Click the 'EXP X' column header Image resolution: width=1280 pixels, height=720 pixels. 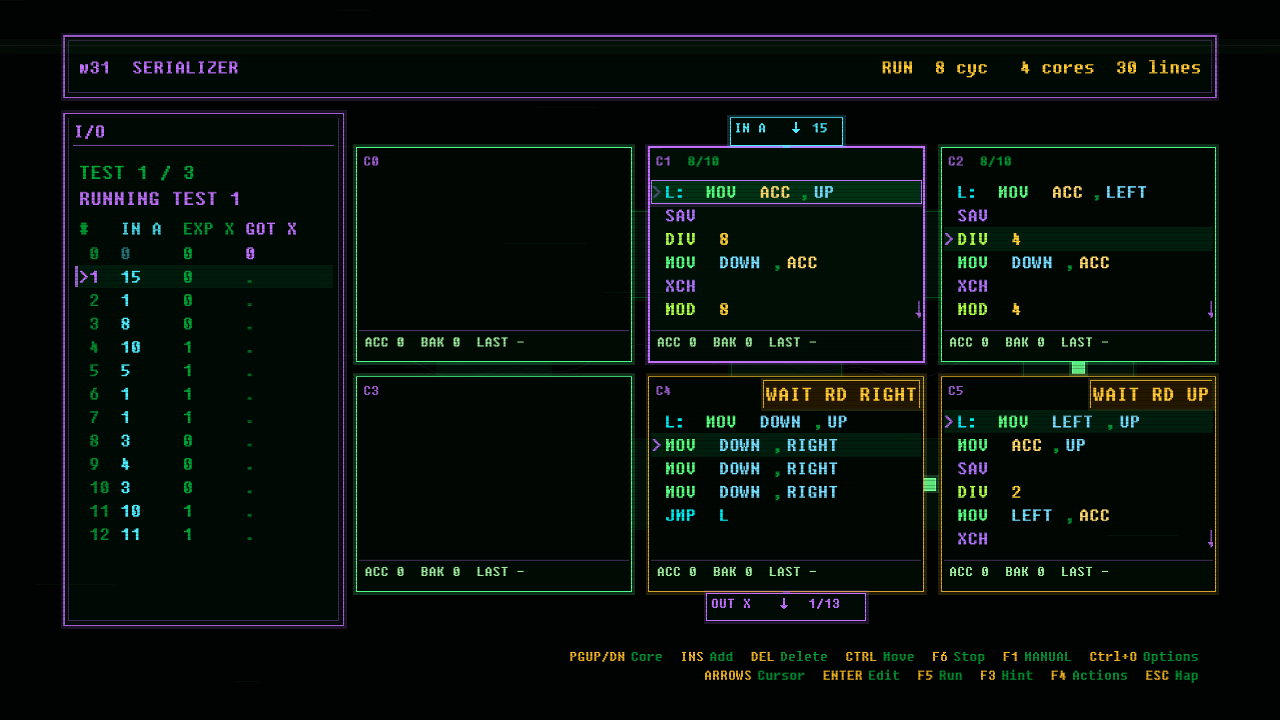coord(208,229)
